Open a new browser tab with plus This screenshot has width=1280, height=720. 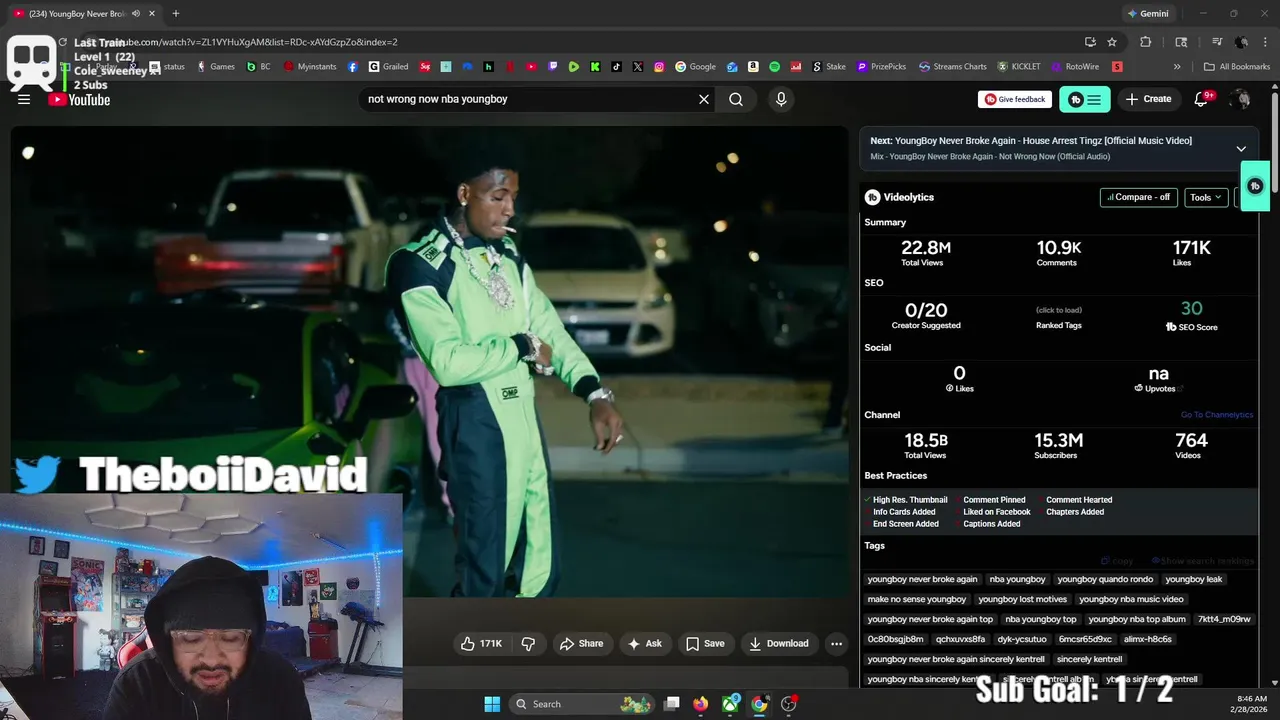[175, 13]
